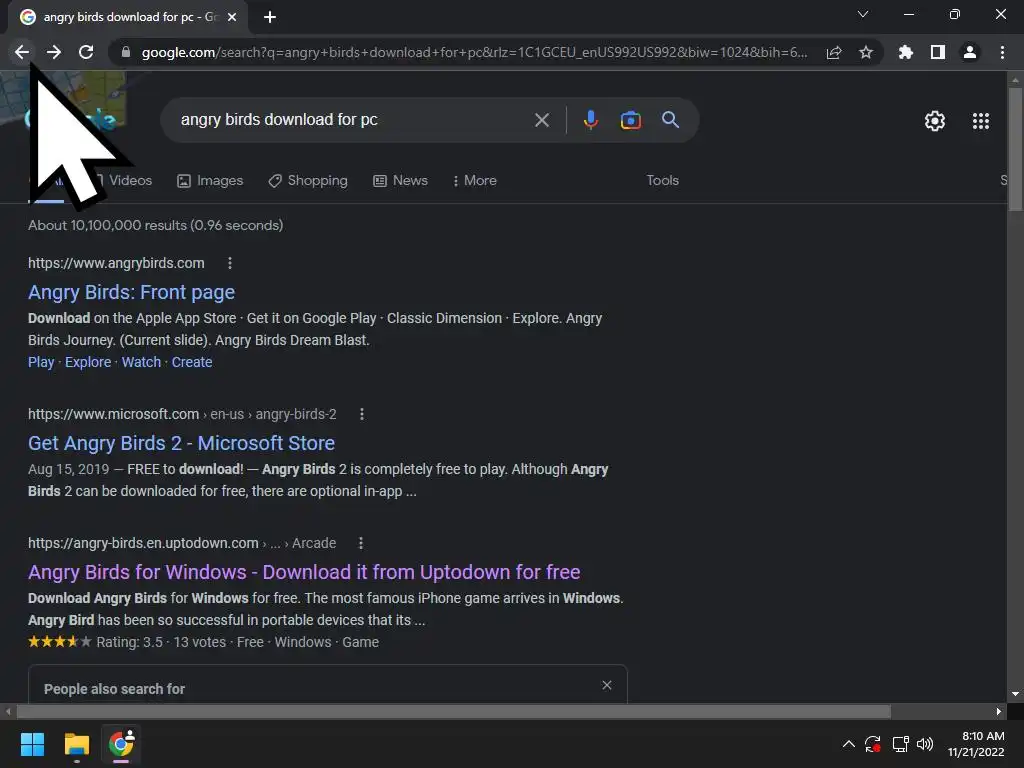The image size is (1024, 768).
Task: Click the vertical scrollbar down arrow
Action: point(1015,694)
